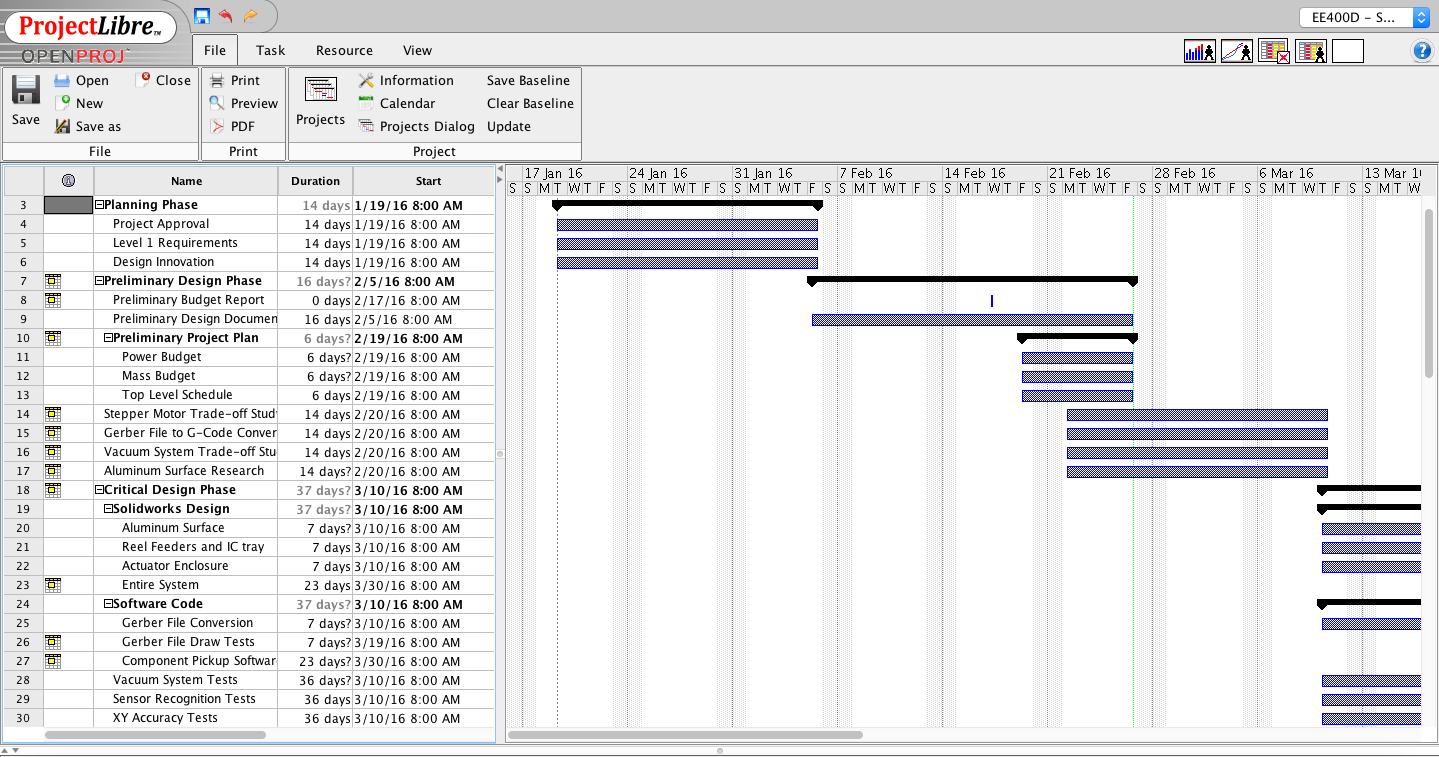
Task: Open the blue Help question mark
Action: (1421, 51)
